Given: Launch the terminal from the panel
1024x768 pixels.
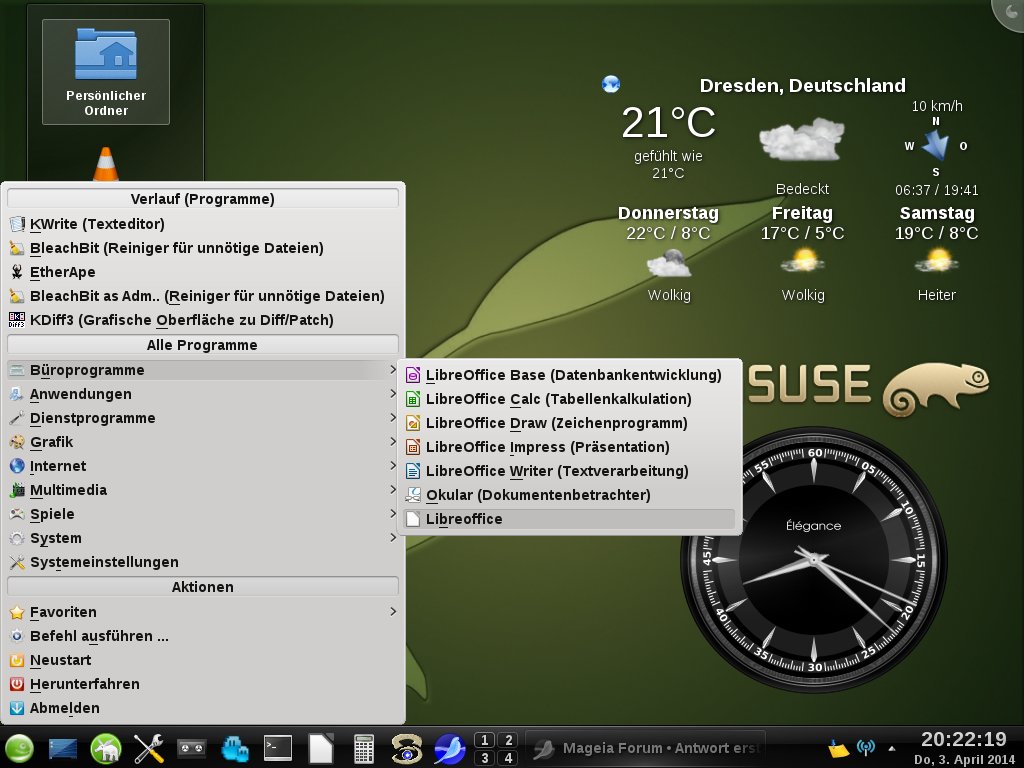Looking at the screenshot, I should (x=278, y=748).
